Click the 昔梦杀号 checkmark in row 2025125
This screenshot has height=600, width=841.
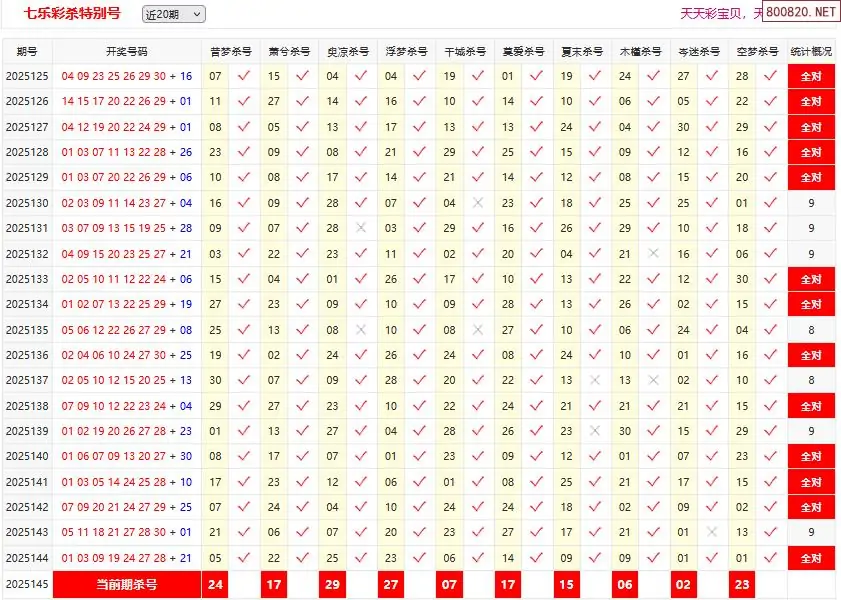point(244,75)
